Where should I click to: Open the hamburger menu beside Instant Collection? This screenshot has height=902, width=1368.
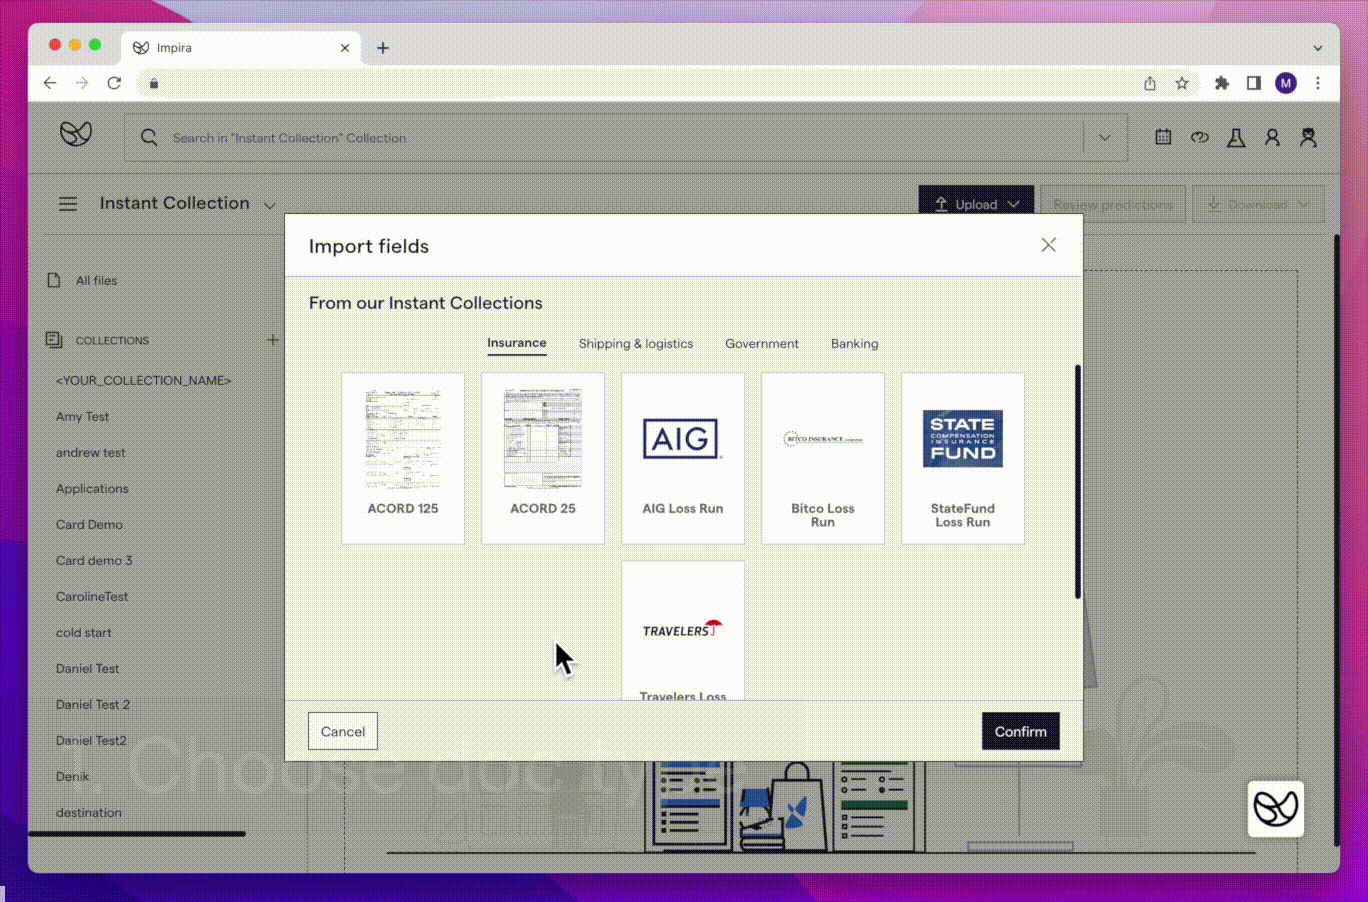coord(68,204)
